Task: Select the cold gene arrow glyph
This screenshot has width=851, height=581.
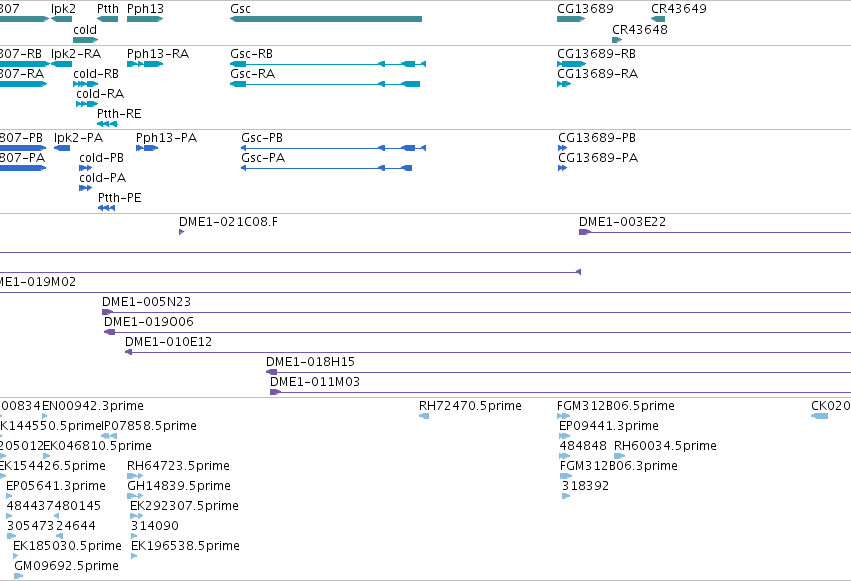Action: pos(86,40)
